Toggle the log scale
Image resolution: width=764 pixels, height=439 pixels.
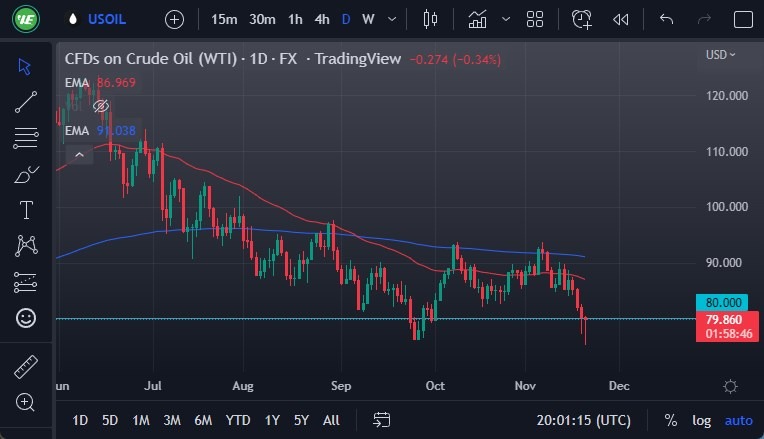[x=701, y=420]
